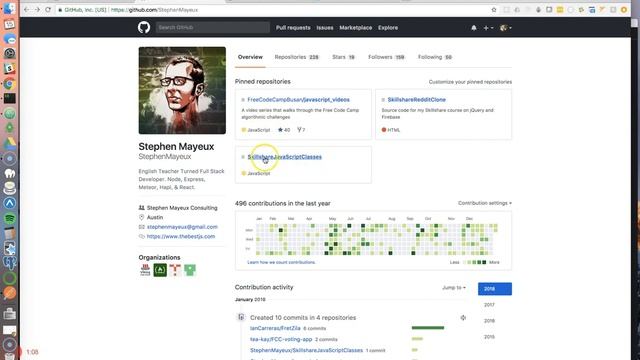Switch to the Repositories tab
The image size is (640, 360).
296,57
